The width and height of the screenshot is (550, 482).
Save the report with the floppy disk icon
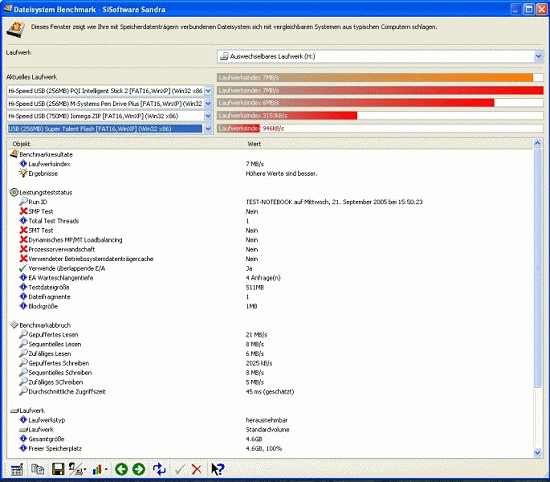pos(58,469)
